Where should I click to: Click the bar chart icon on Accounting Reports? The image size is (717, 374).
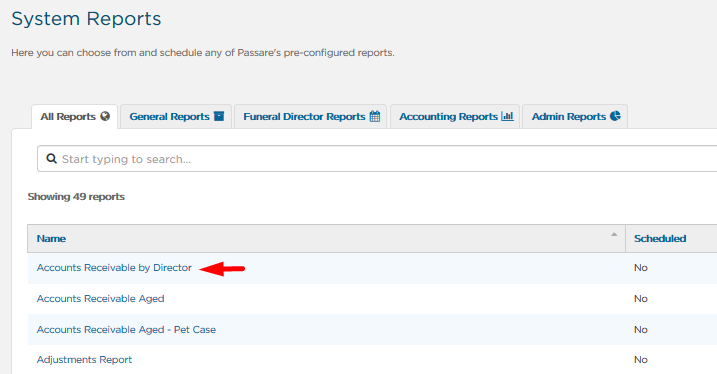pos(507,116)
